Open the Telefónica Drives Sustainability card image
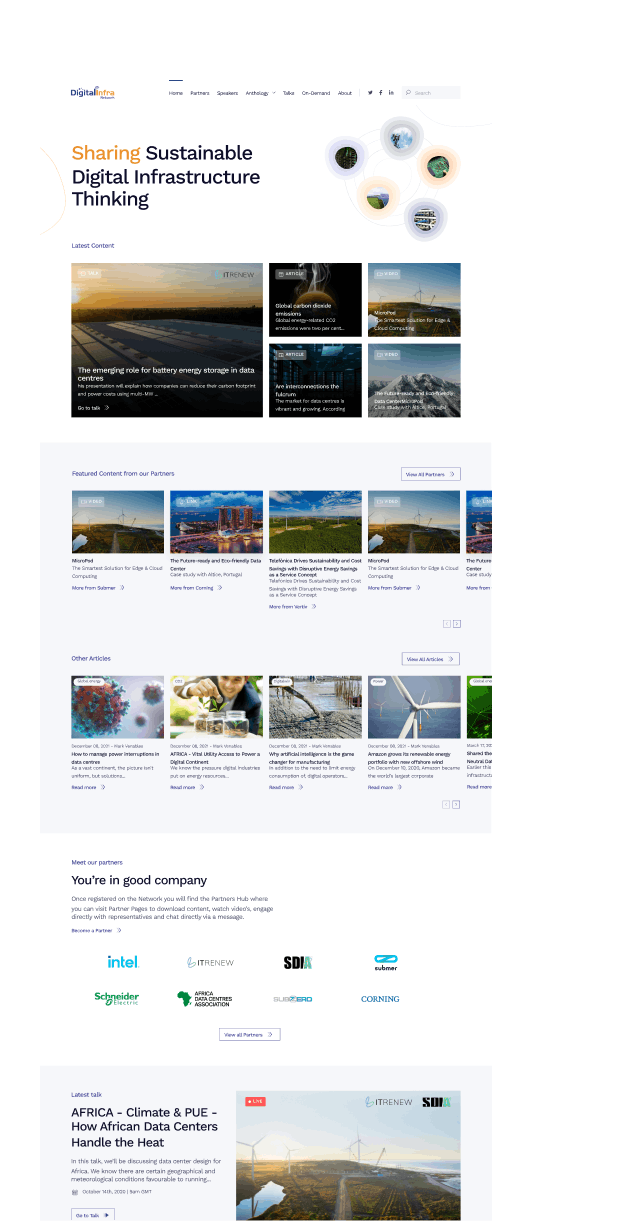The height and width of the screenshot is (1221, 624). [x=315, y=522]
